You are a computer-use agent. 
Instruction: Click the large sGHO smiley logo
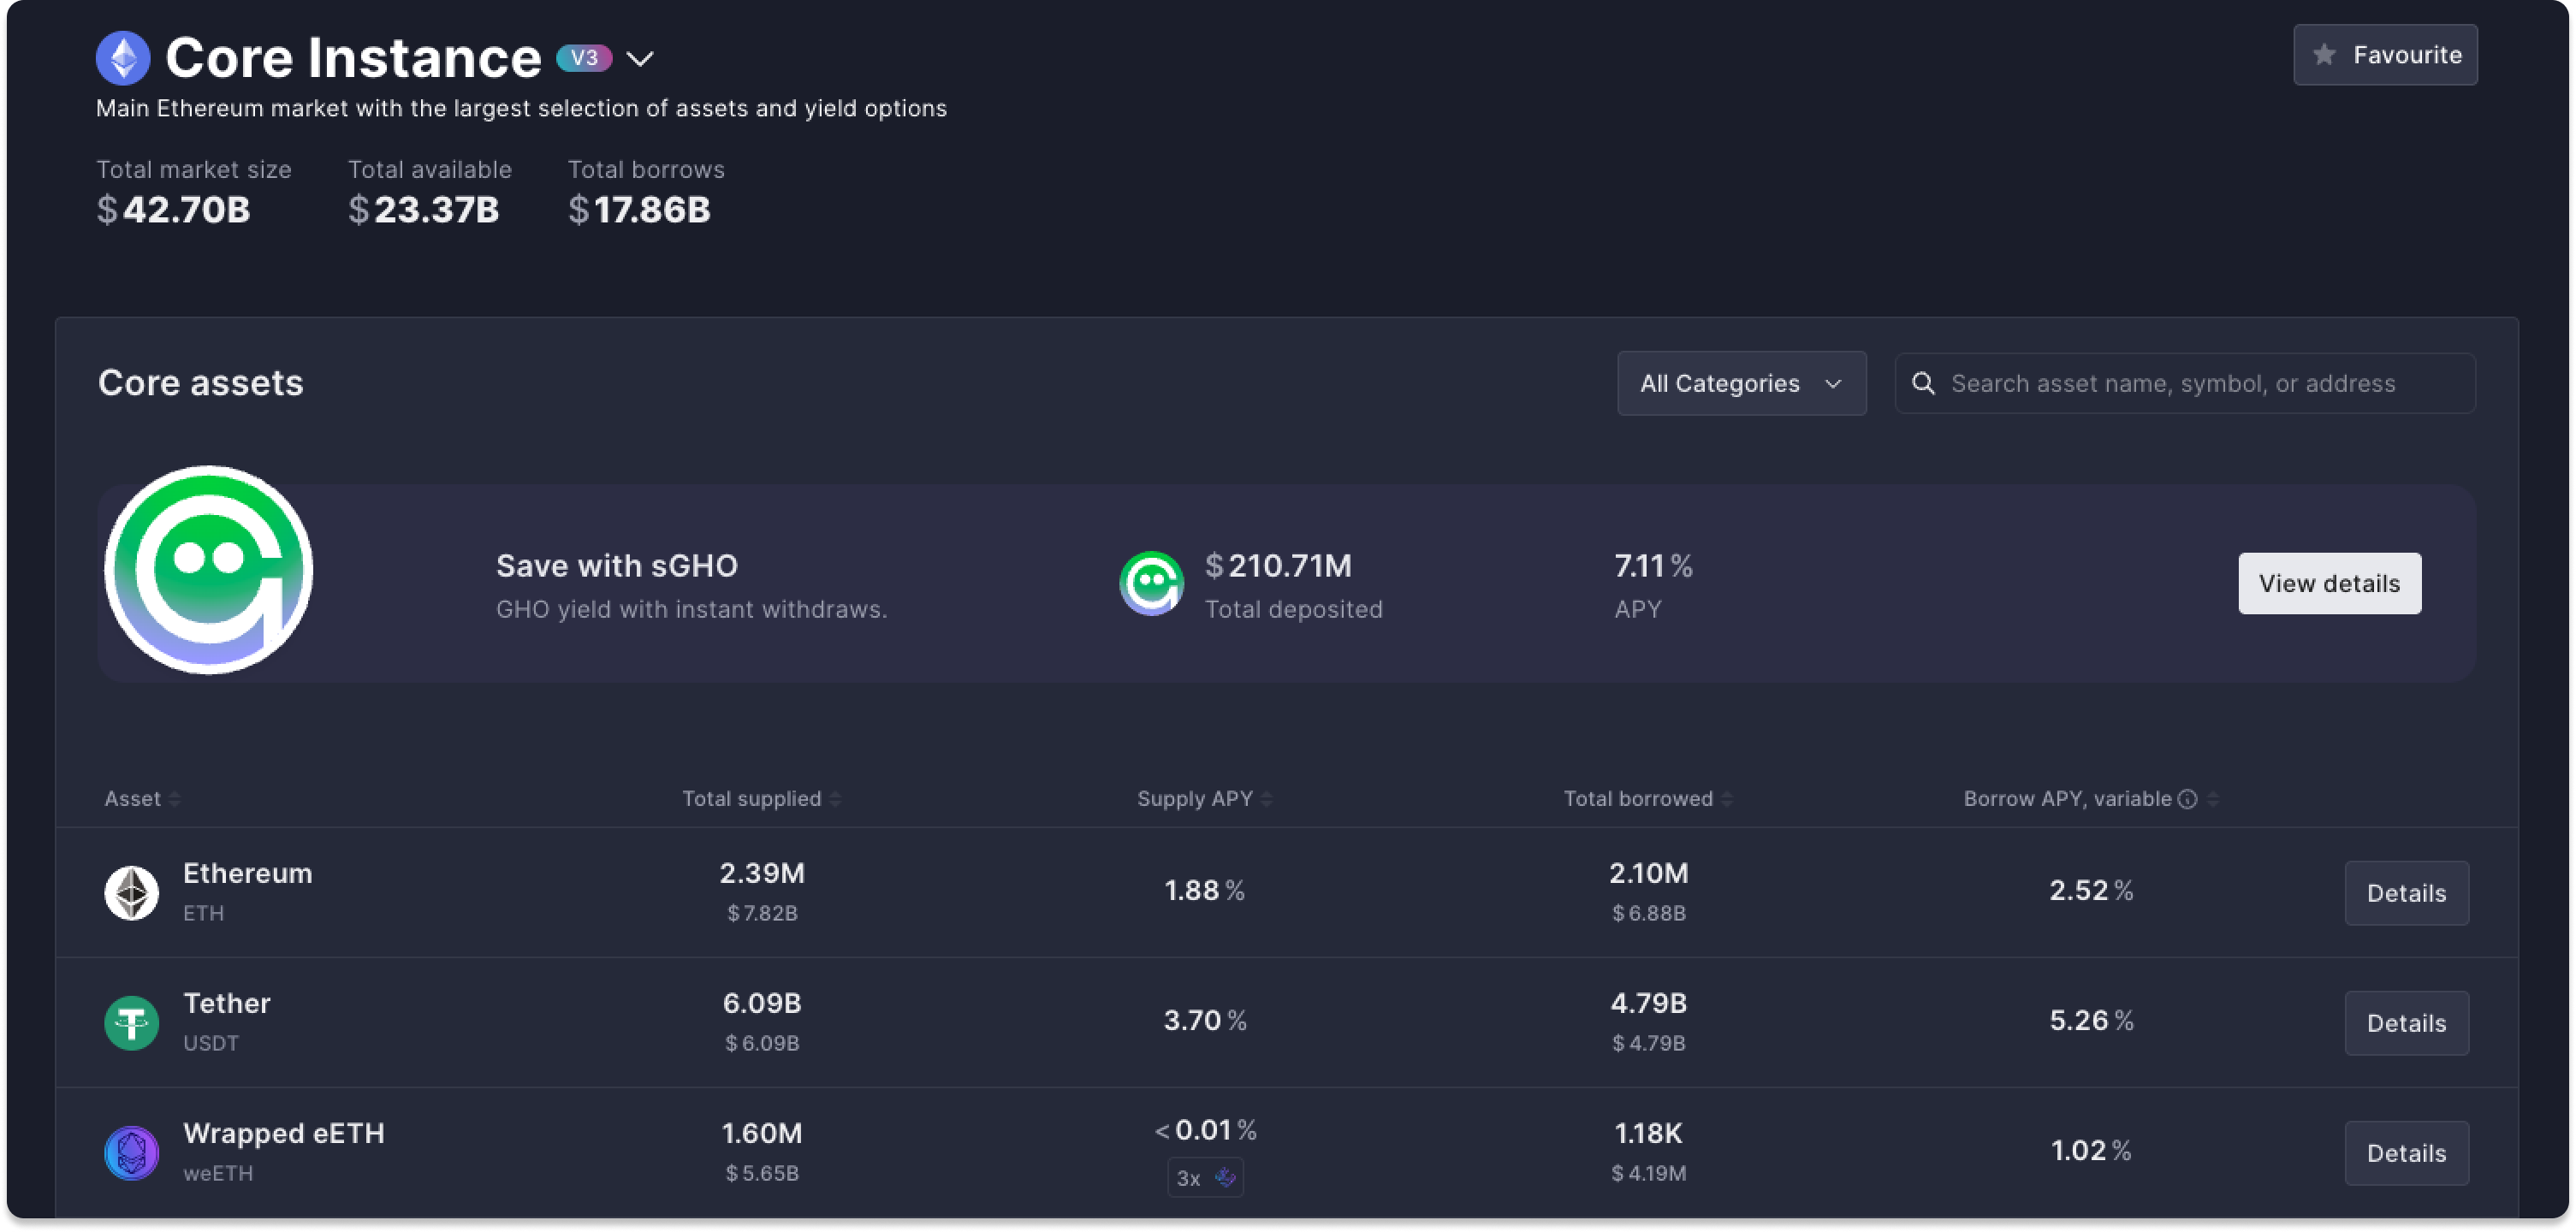click(209, 570)
